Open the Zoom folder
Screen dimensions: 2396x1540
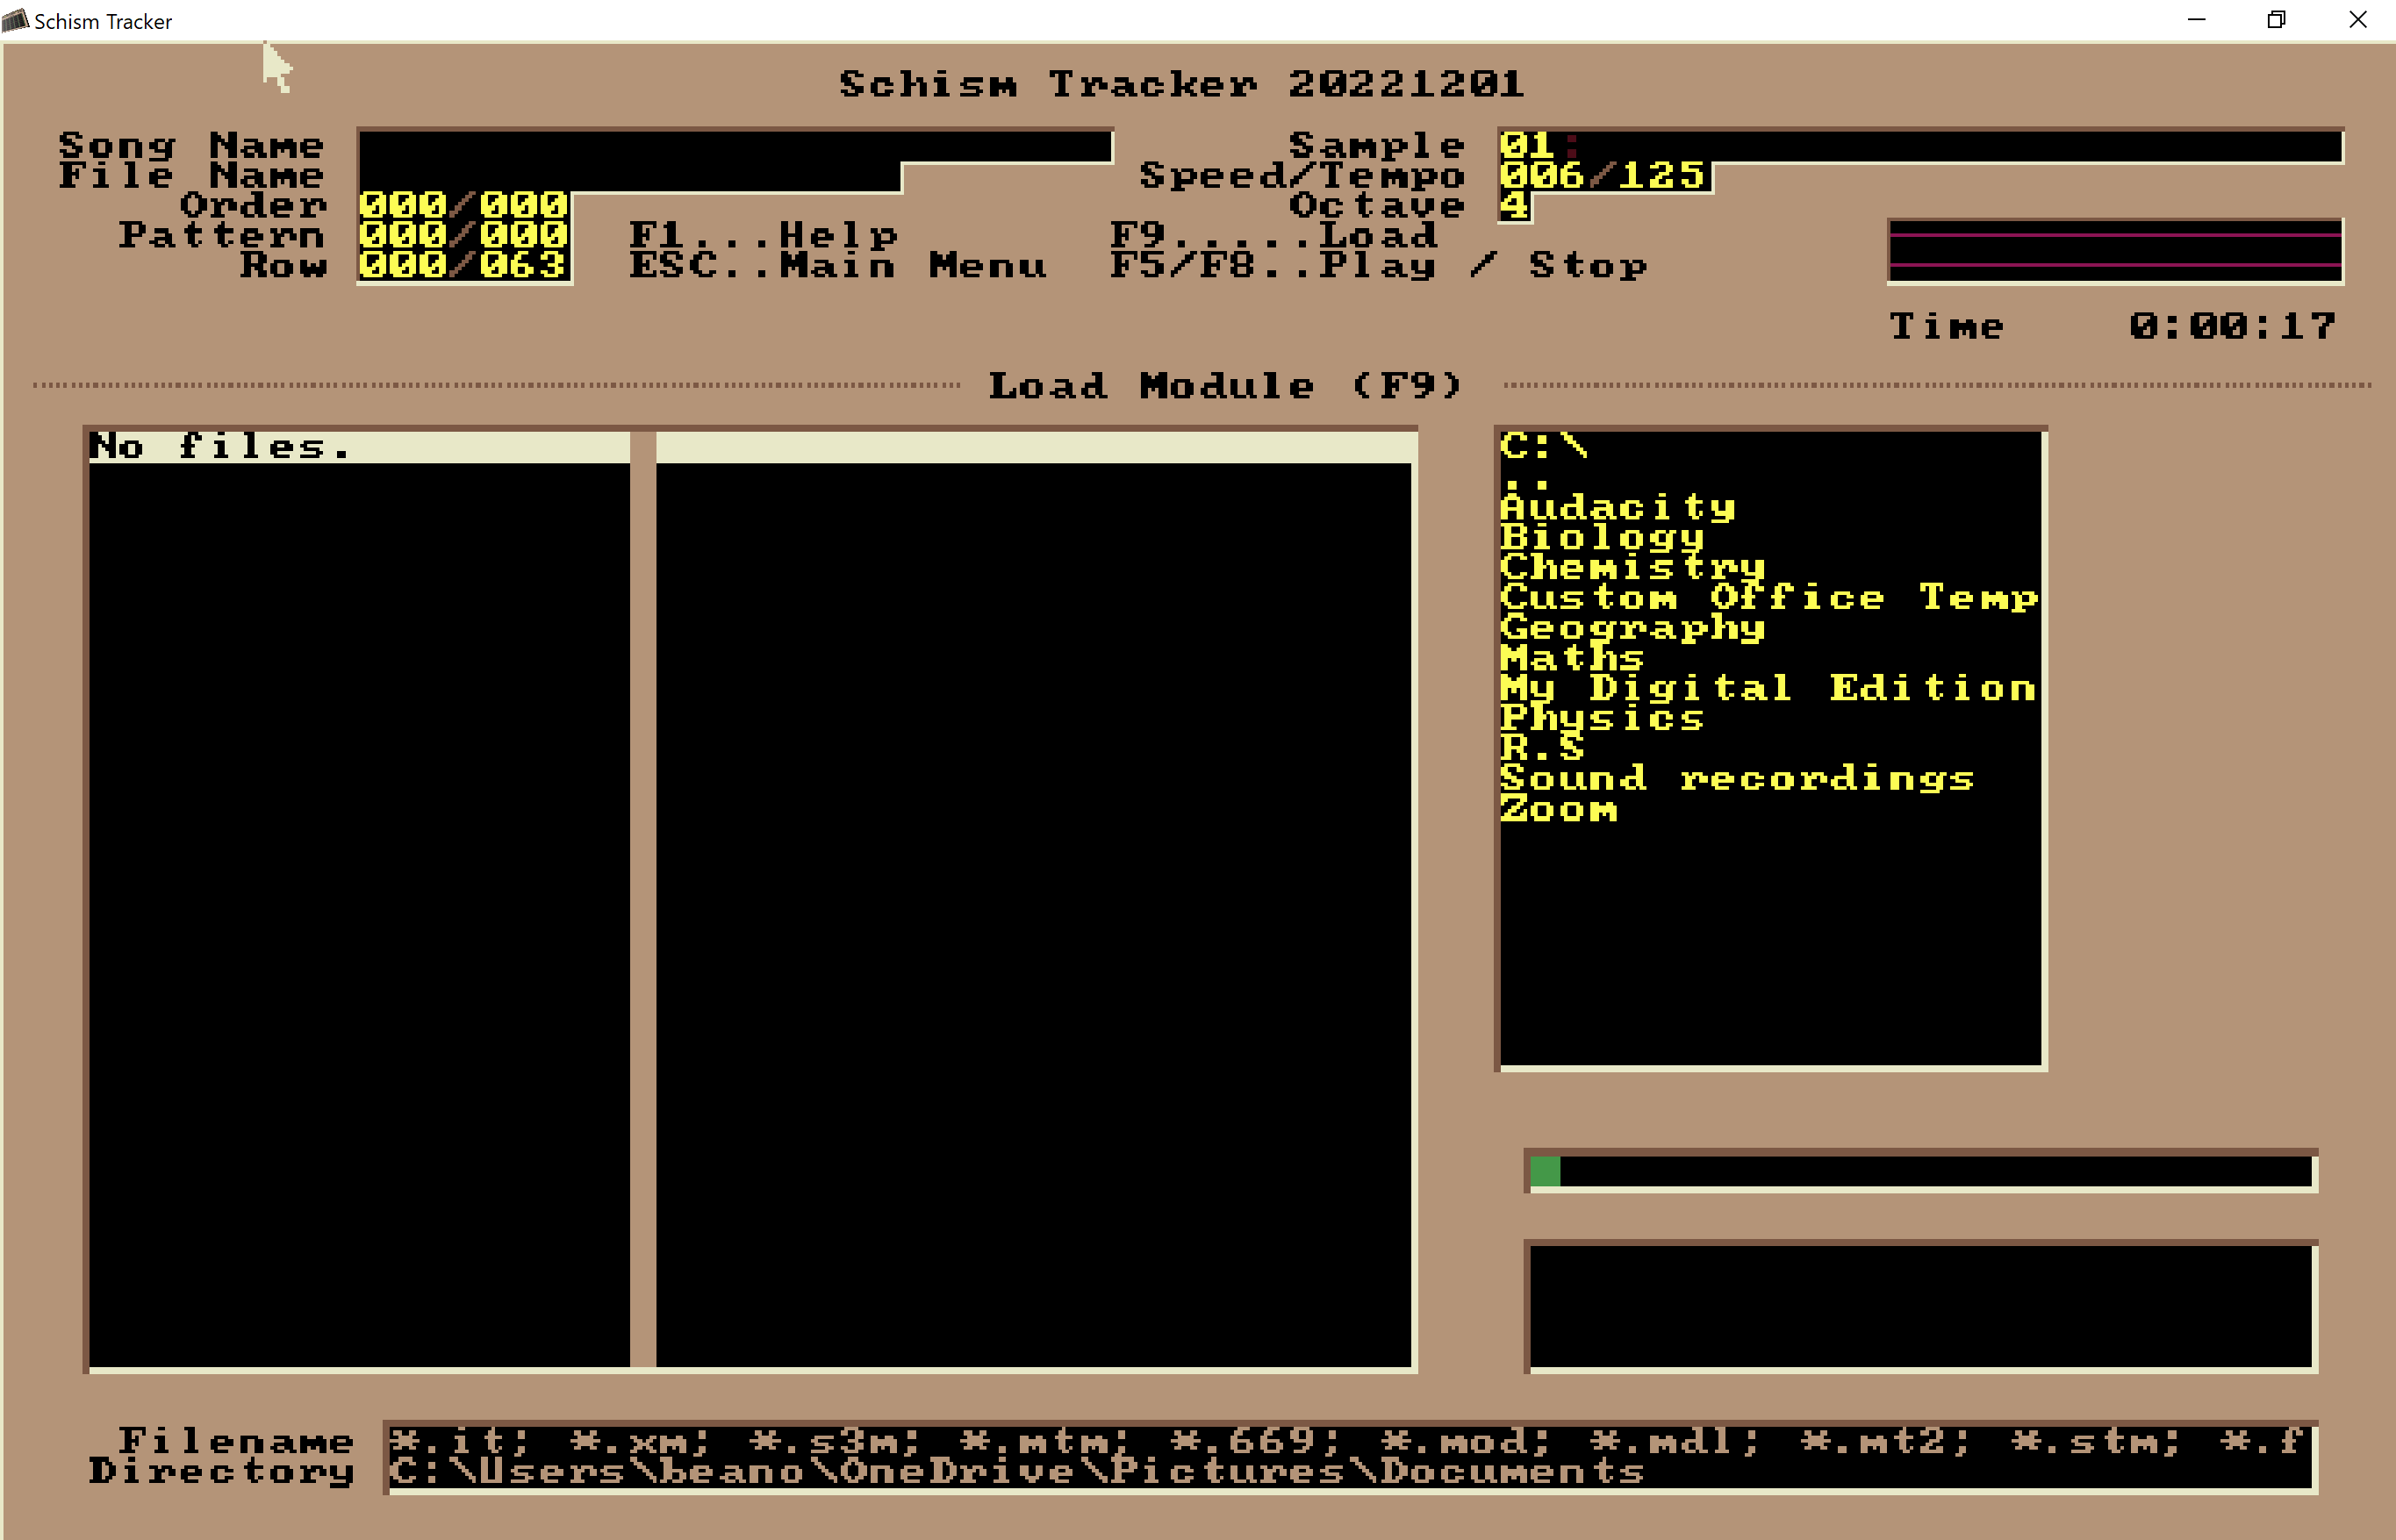[x=1558, y=809]
